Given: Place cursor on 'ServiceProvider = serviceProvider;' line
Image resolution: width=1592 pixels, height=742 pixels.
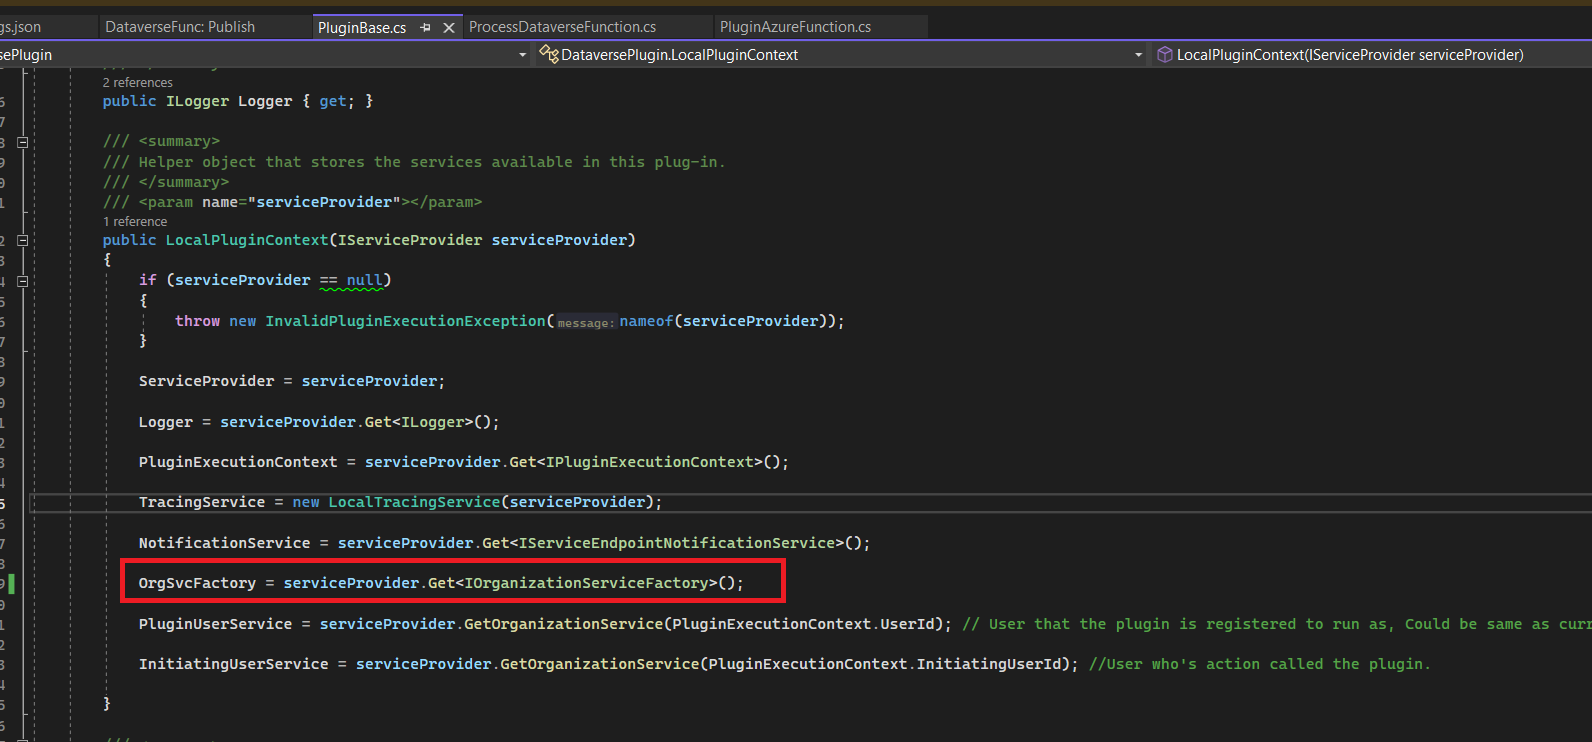Looking at the screenshot, I should click(x=292, y=381).
